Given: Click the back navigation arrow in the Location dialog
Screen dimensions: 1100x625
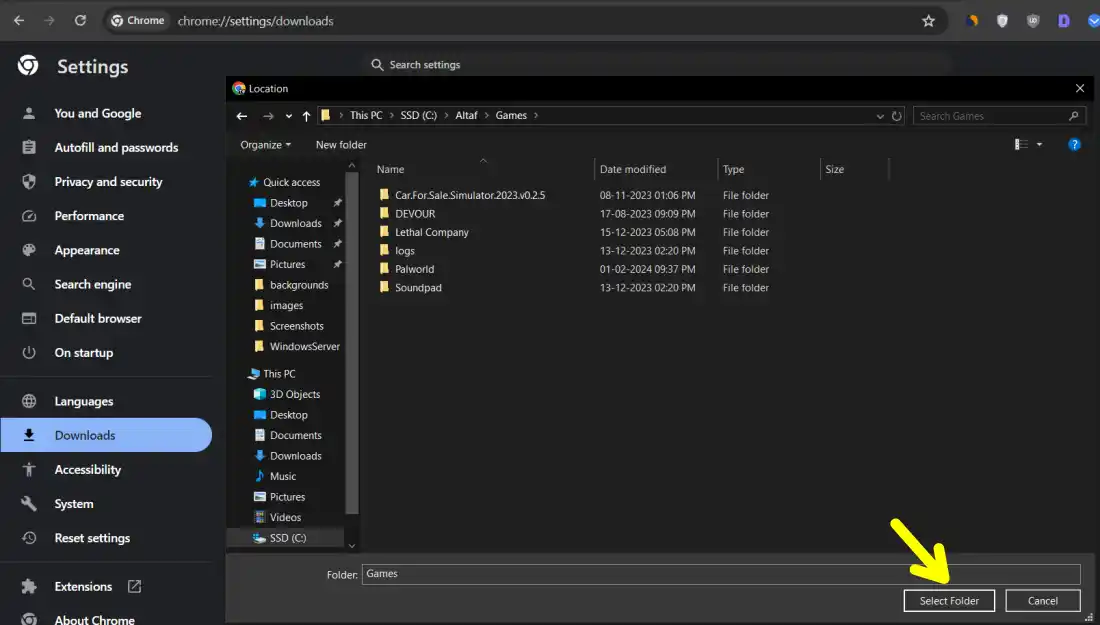Looking at the screenshot, I should 241,115.
